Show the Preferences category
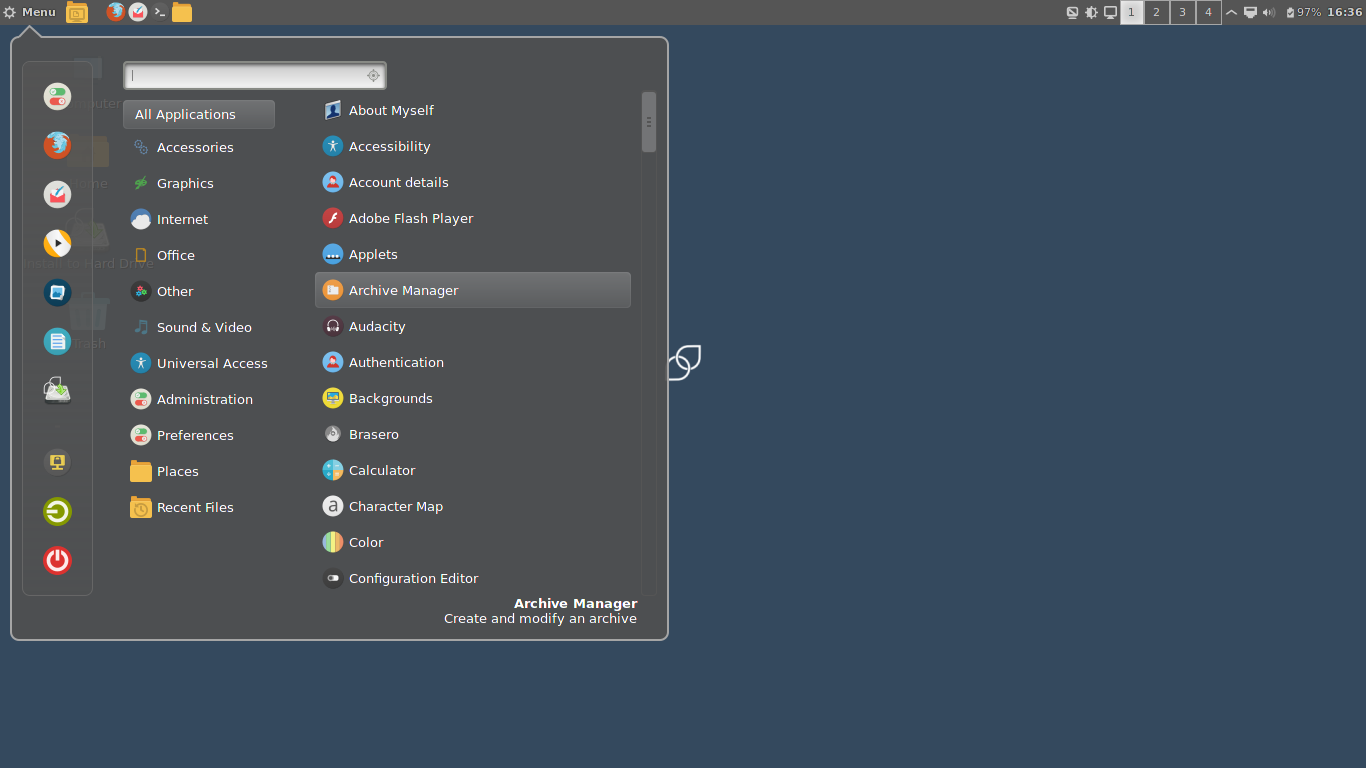Image resolution: width=1366 pixels, height=768 pixels. [x=199, y=435]
